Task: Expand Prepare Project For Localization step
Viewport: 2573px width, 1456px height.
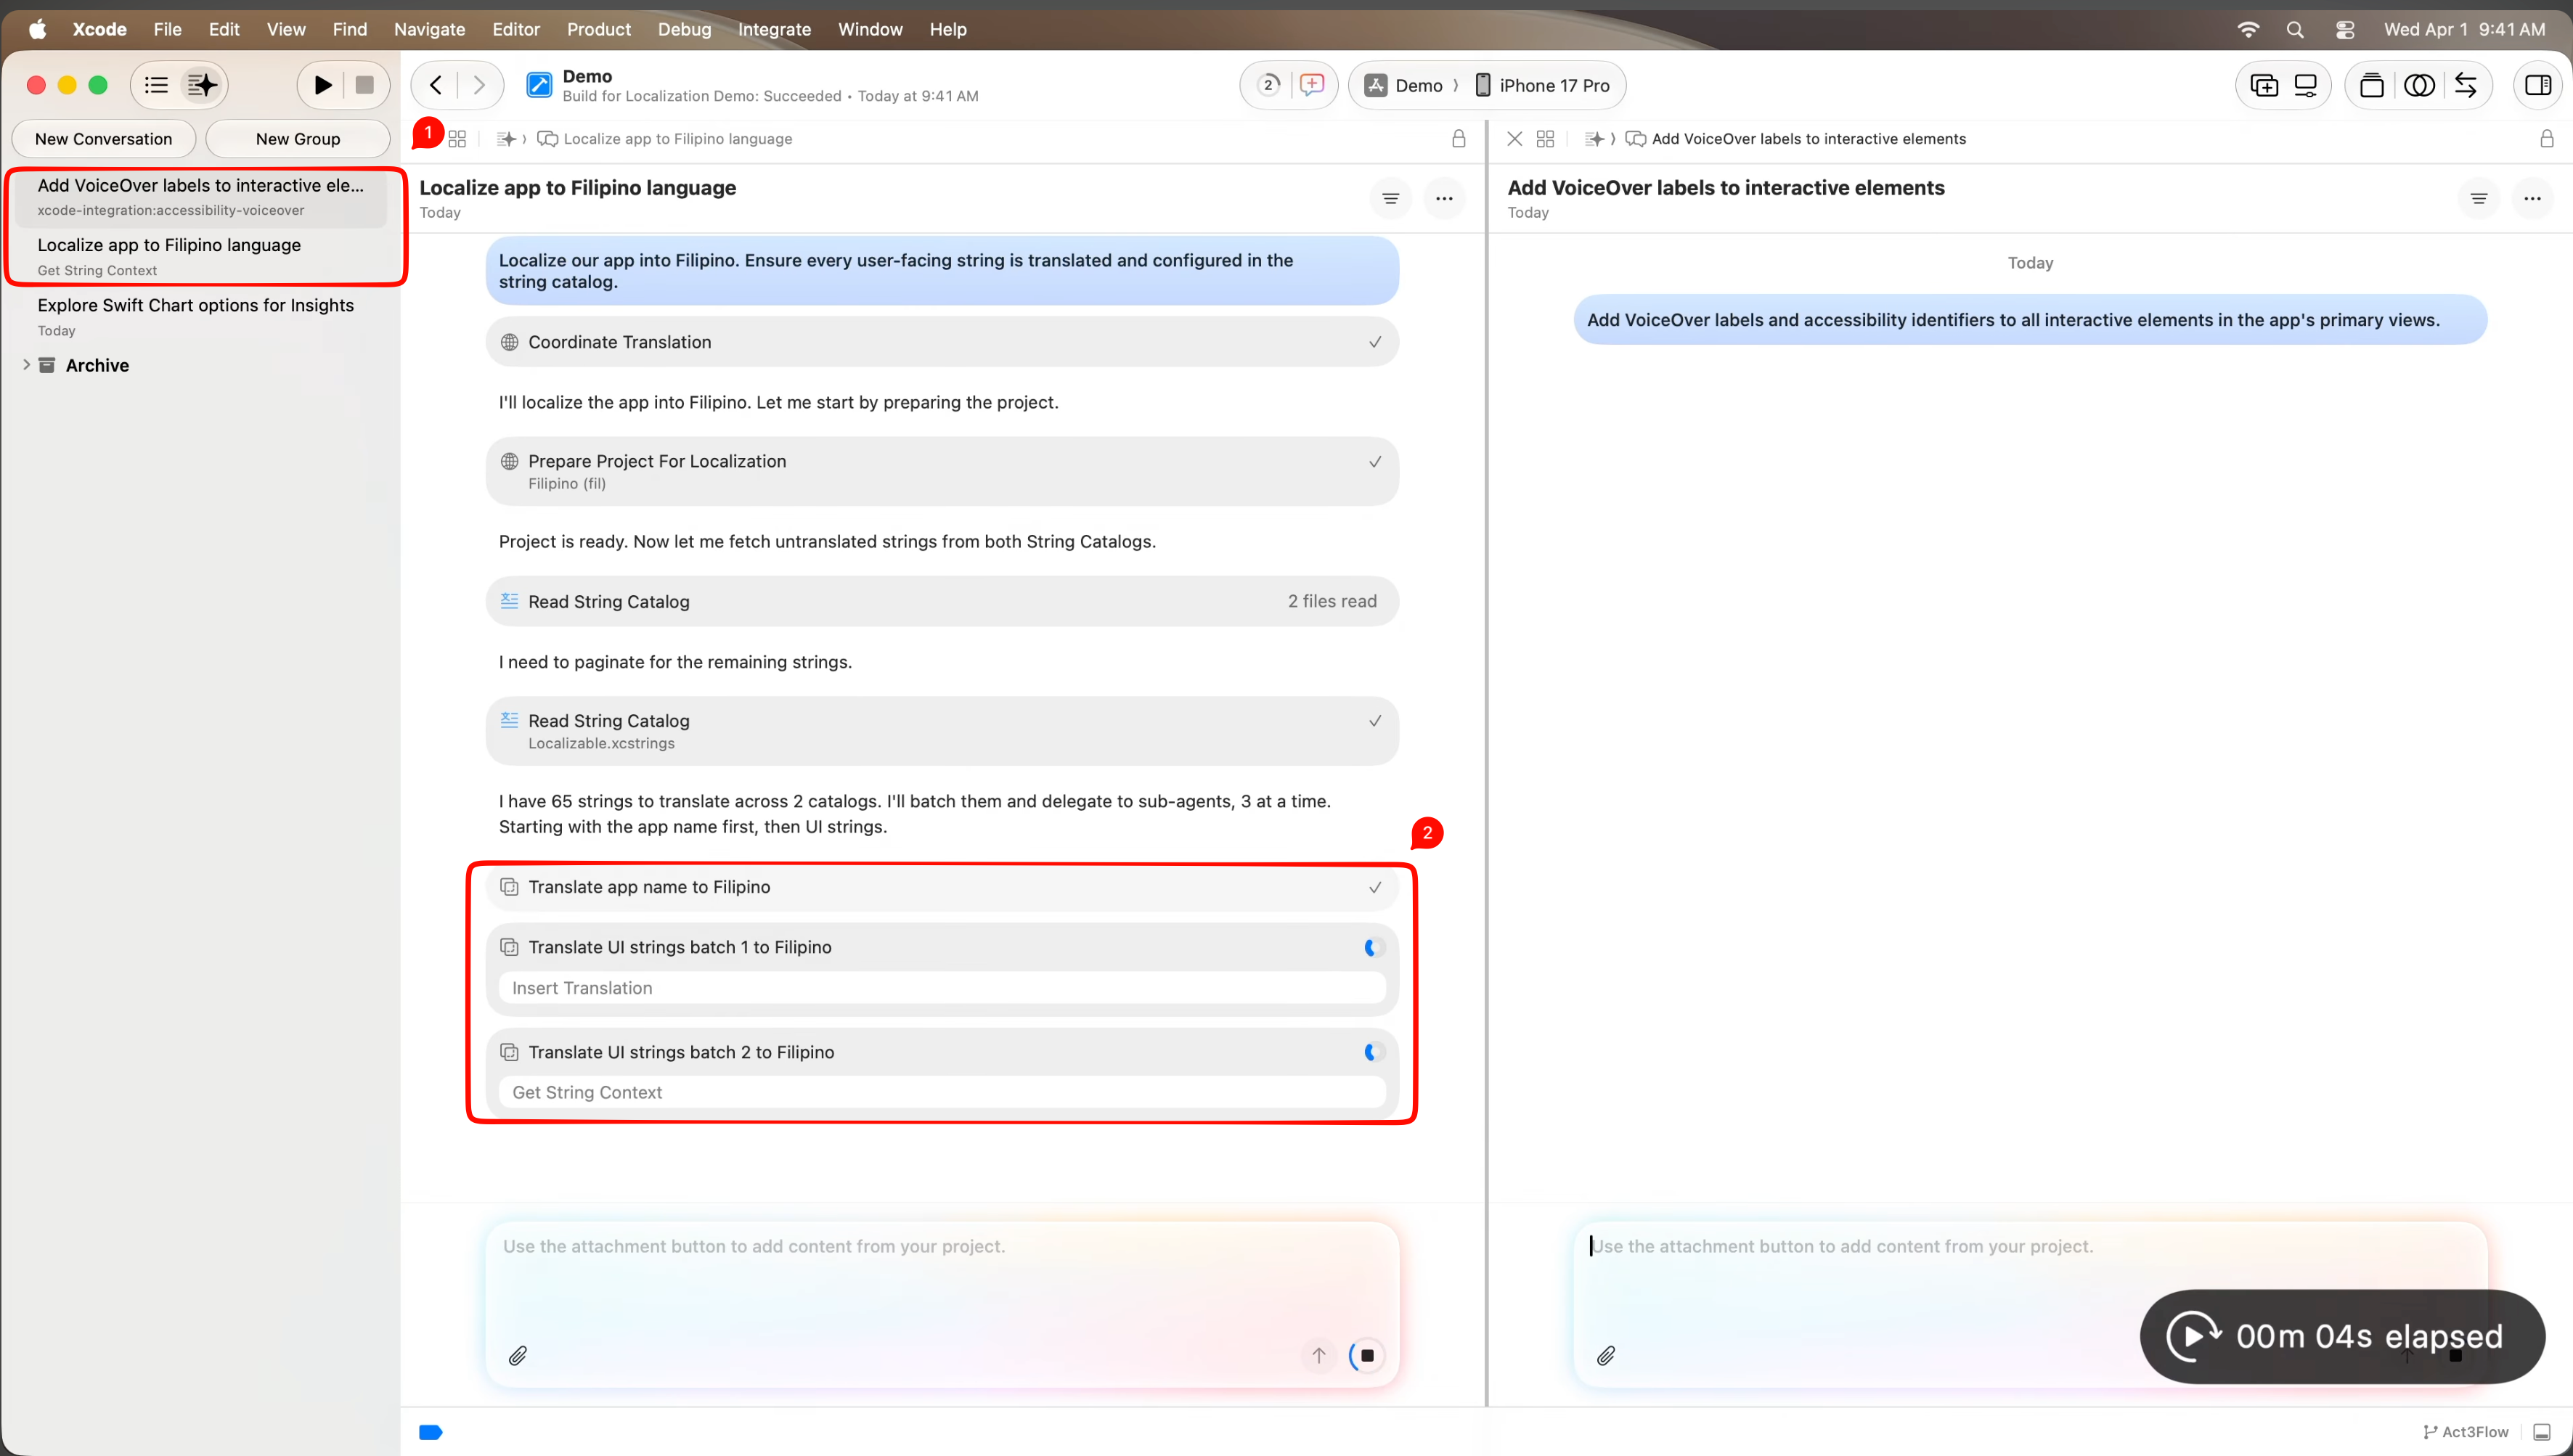Action: pyautogui.click(x=942, y=471)
